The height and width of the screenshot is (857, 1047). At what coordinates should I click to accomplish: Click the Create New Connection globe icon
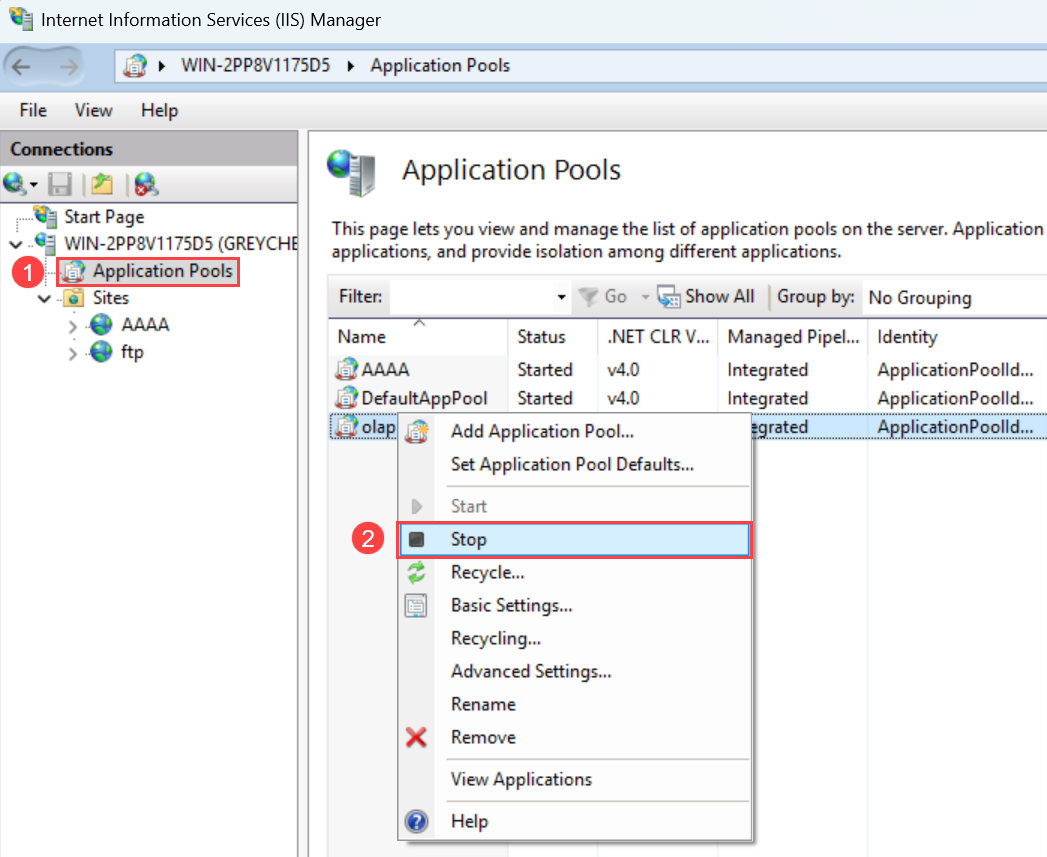(15, 184)
